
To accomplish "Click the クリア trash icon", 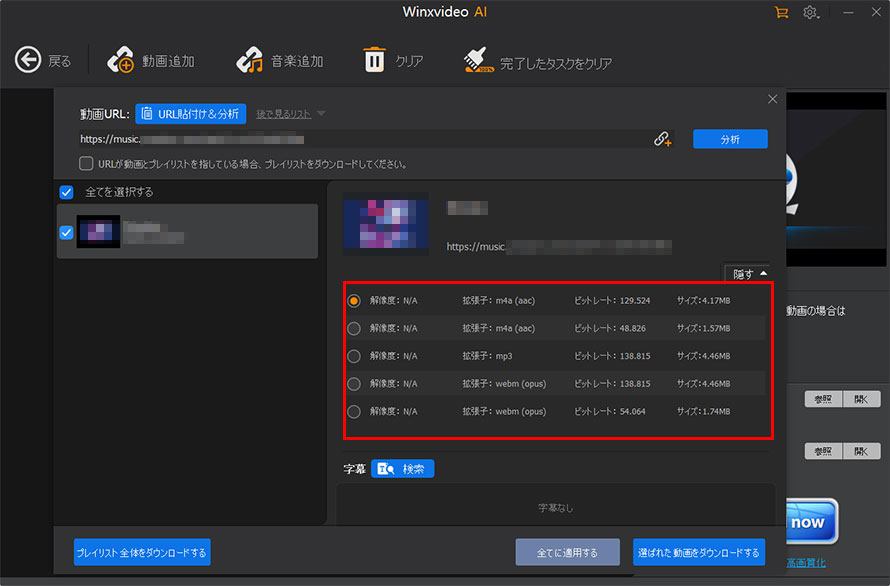I will click(x=374, y=60).
